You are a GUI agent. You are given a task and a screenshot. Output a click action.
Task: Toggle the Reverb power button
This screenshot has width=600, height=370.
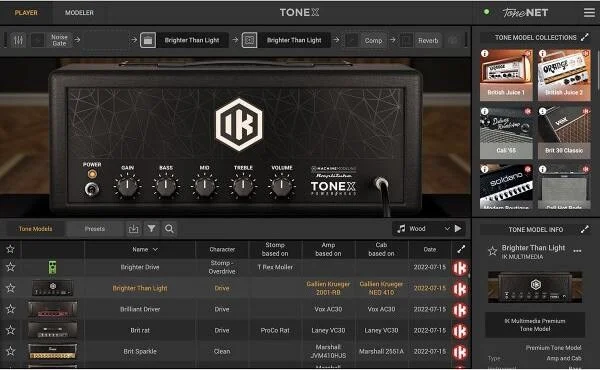coord(407,40)
